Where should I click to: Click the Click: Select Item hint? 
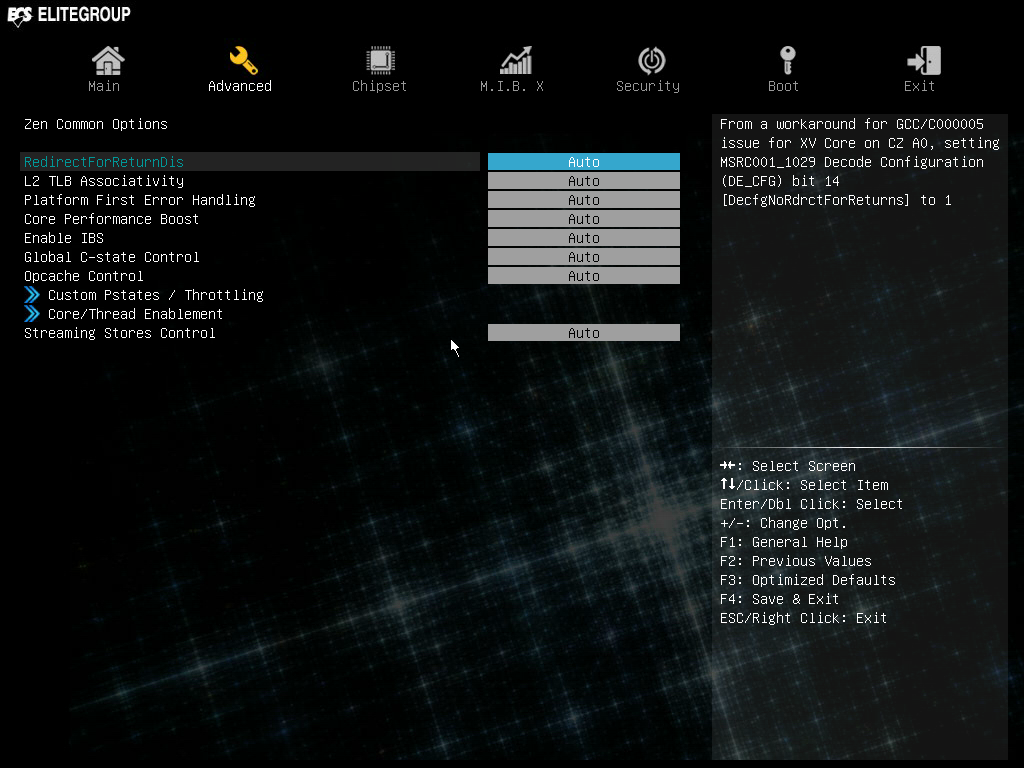(x=804, y=485)
